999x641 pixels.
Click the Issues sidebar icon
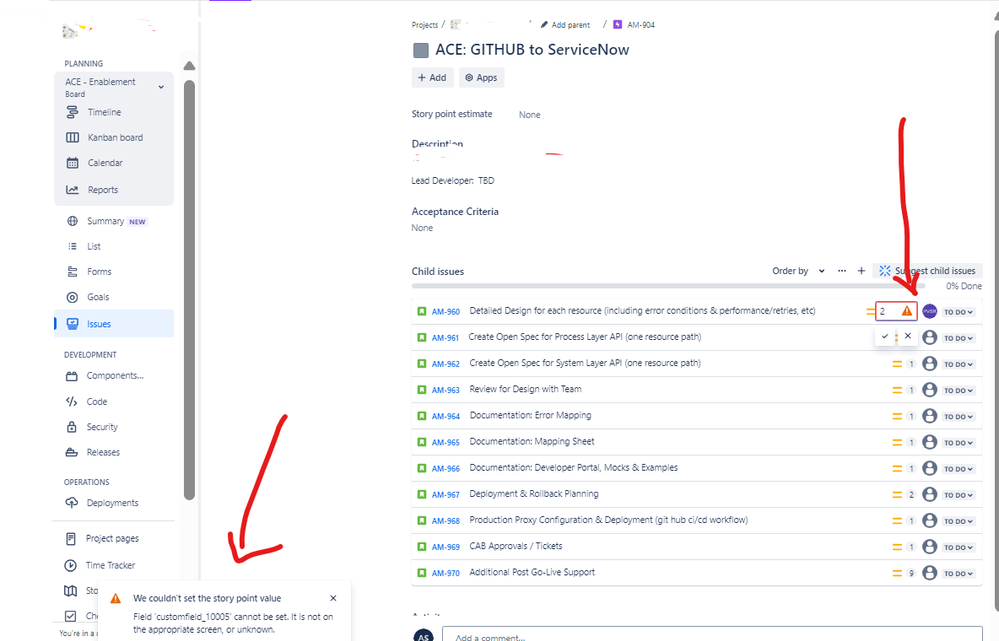coord(73,324)
